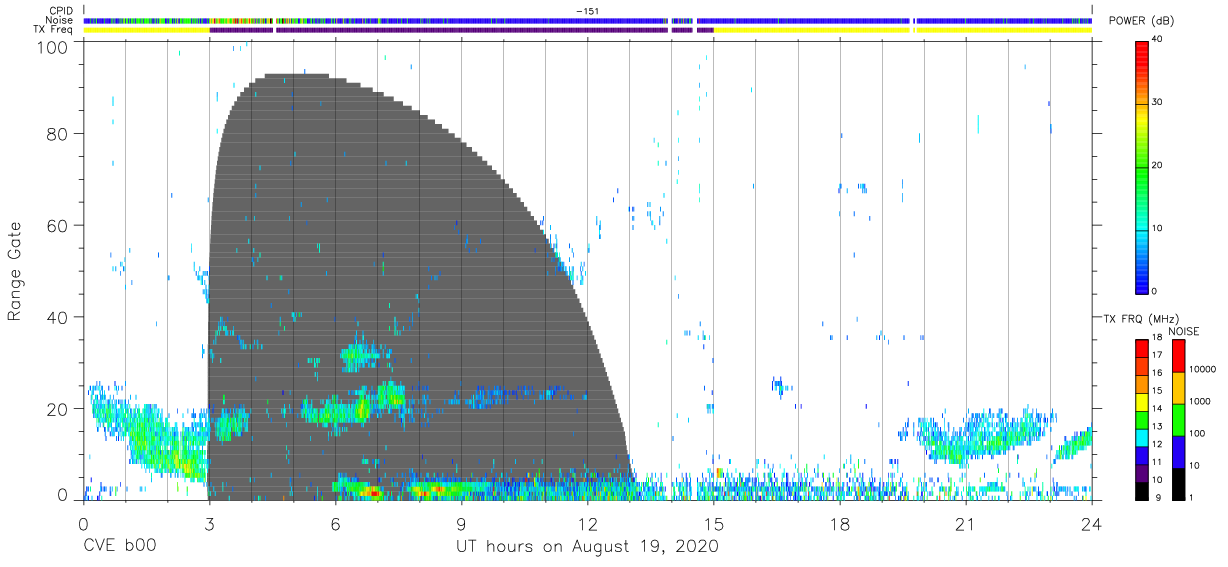The height and width of the screenshot is (567, 1228).
Task: Click the blue 10 noise legend swatch
Action: 1177,452
